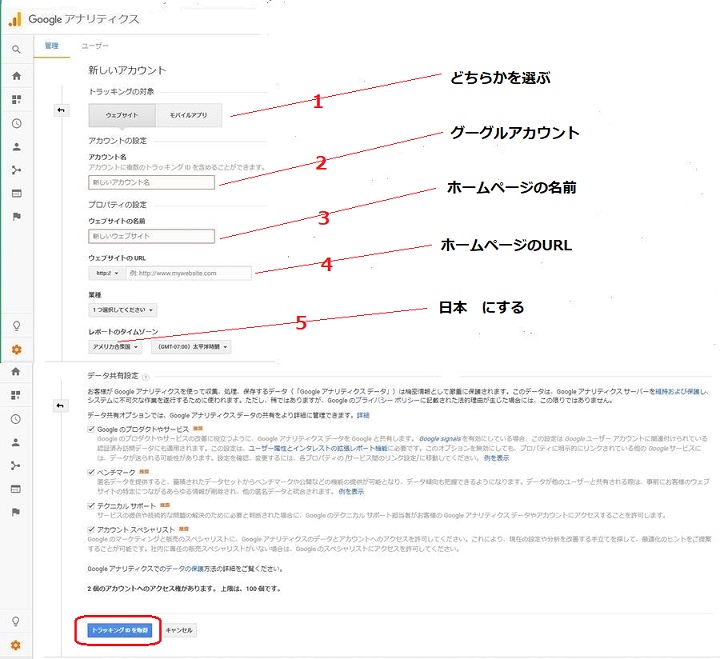The width and height of the screenshot is (720, 659).
Task: Open the (GMT-07:00) 太平洋時間 time zone dropdown
Action: [191, 347]
